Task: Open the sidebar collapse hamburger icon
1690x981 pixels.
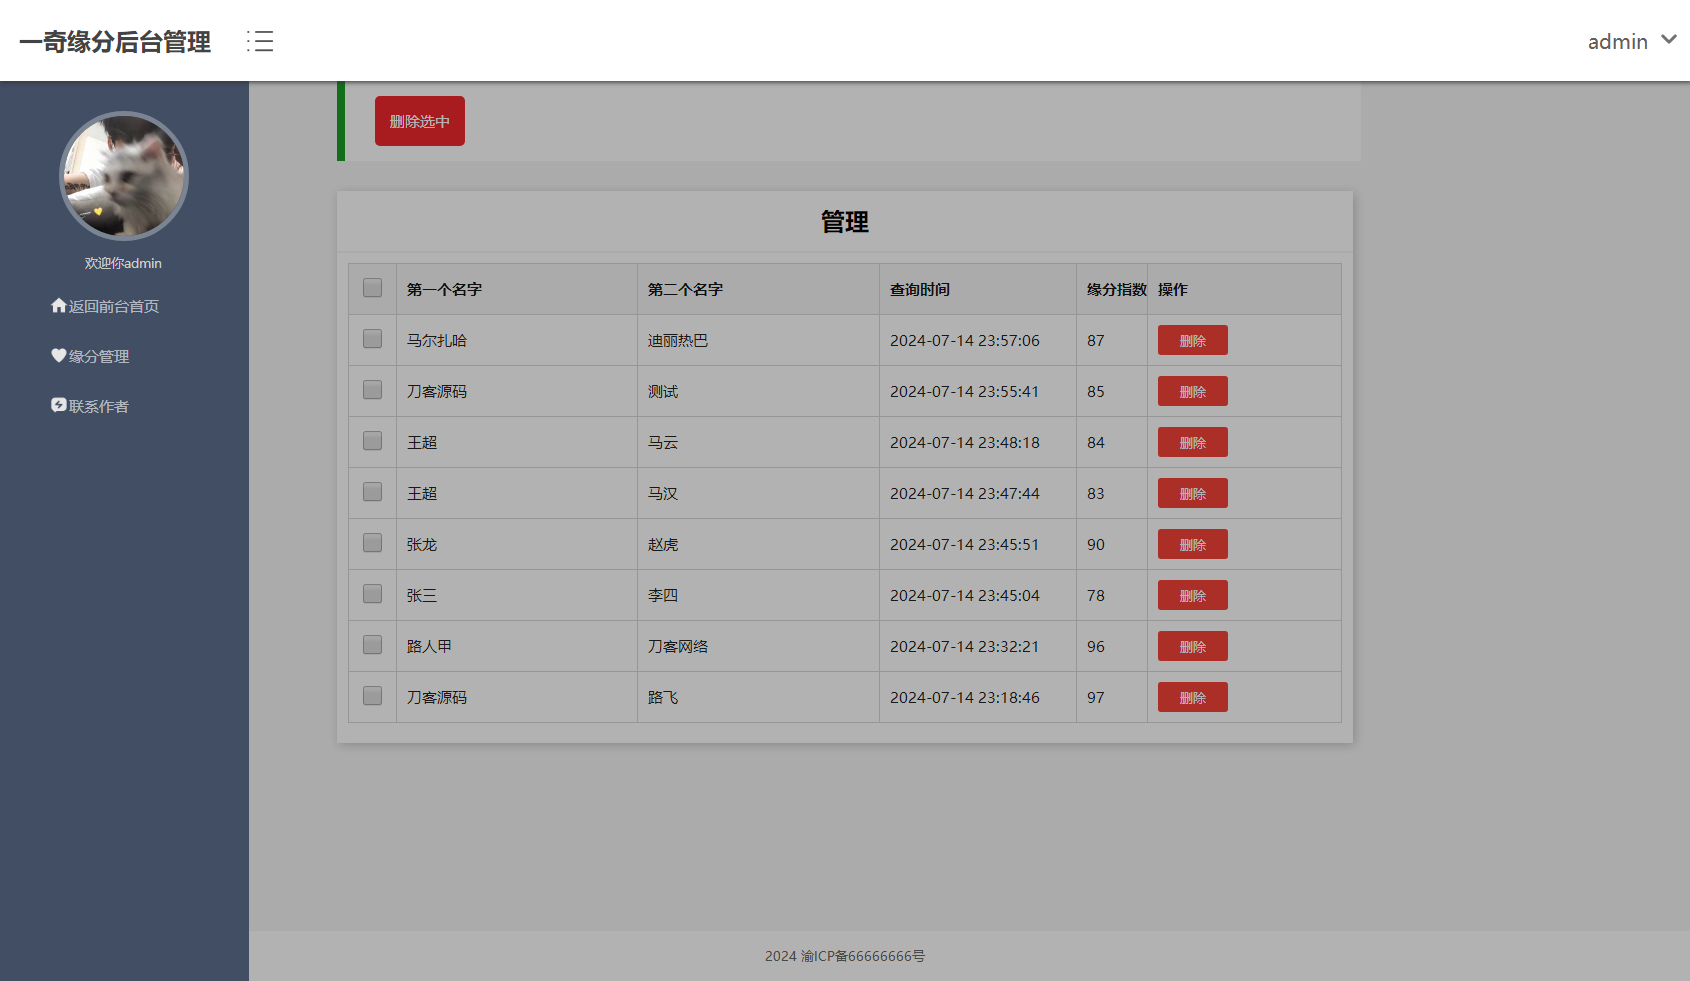Action: (260, 40)
